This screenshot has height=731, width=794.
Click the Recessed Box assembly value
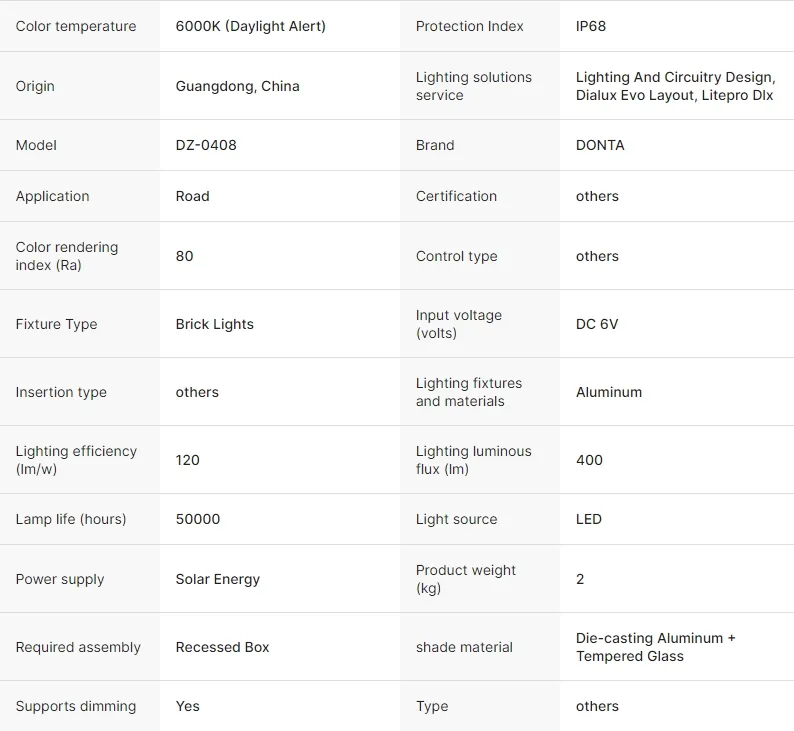pos(222,647)
